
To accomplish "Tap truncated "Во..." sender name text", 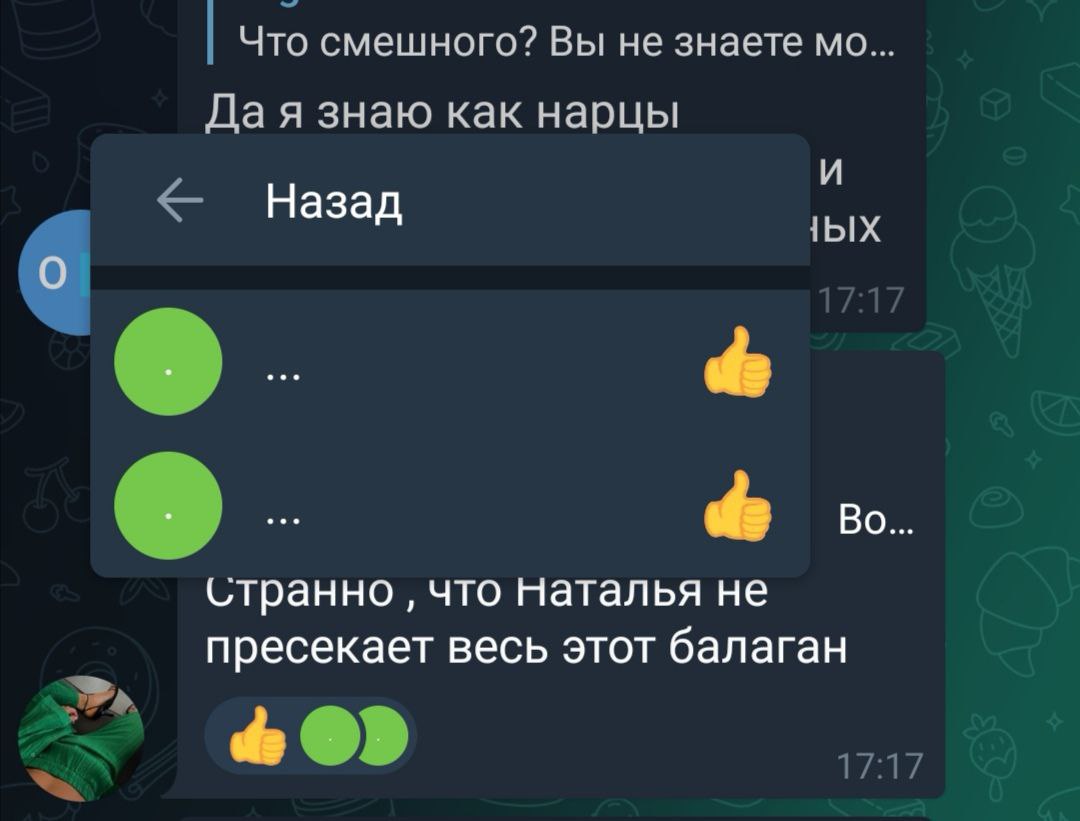I will pos(876,520).
